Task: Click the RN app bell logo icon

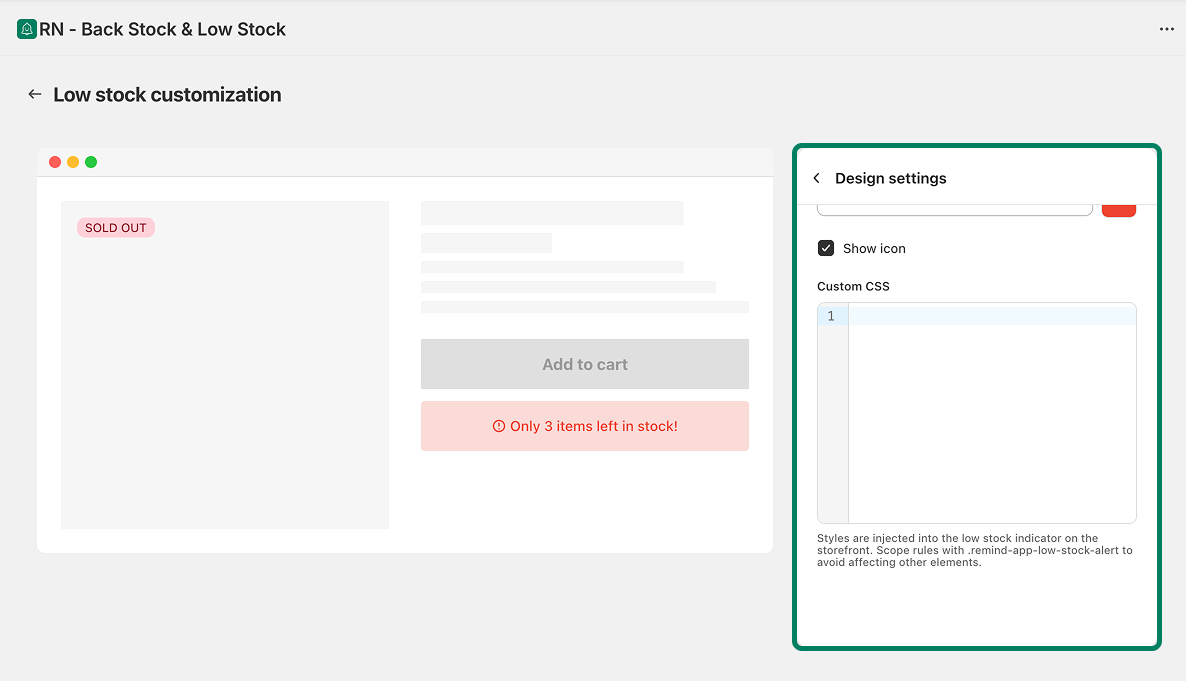Action: 27,29
